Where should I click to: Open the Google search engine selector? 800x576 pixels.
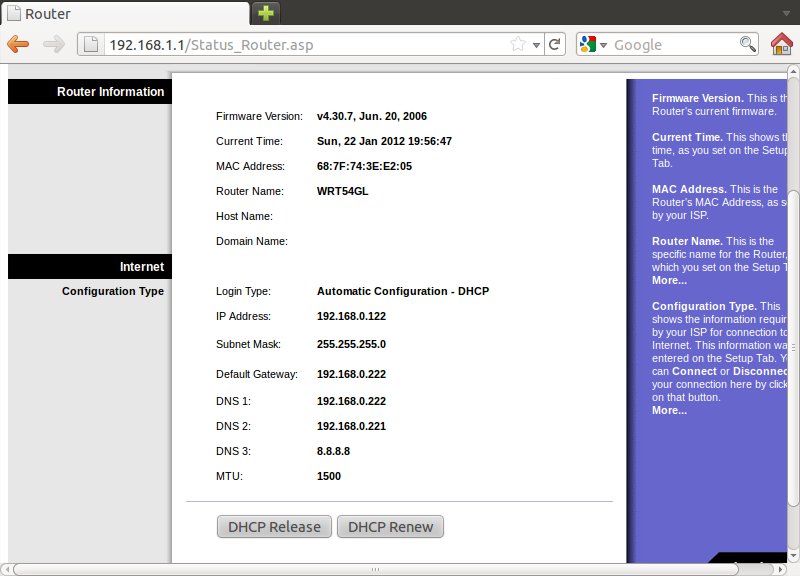592,44
